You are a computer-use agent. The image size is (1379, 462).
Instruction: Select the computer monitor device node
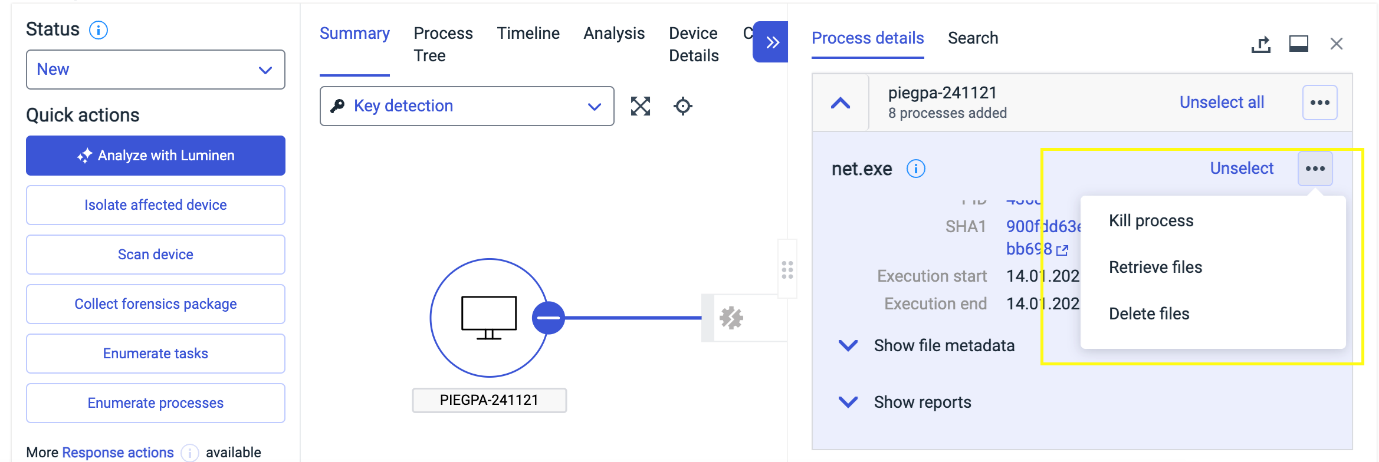click(489, 319)
